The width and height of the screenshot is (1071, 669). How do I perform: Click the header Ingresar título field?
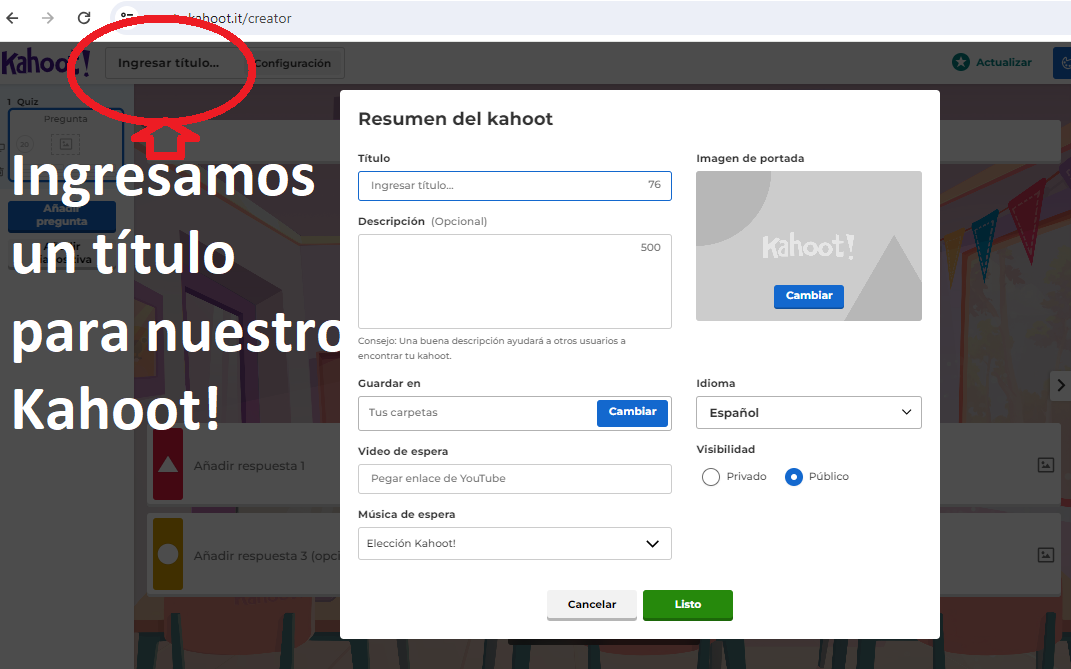tap(169, 63)
